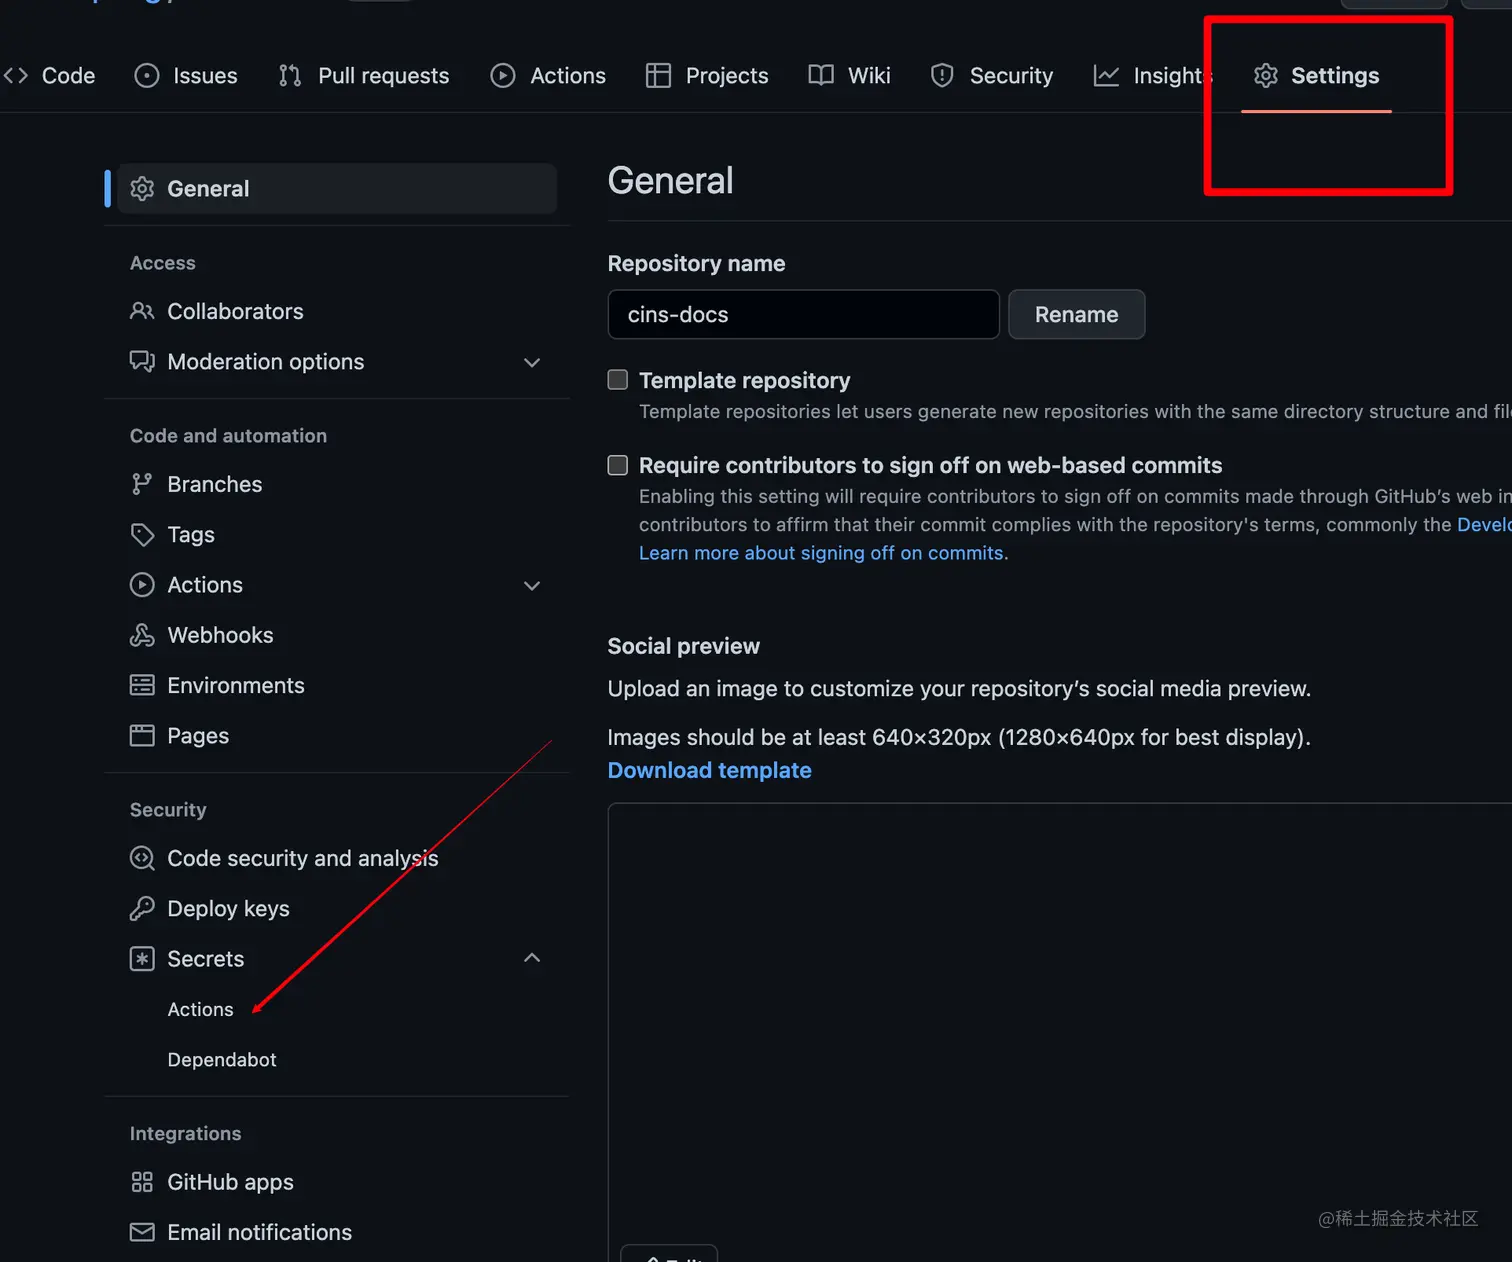Click the play icon beside sidebar Actions

pos(142,584)
